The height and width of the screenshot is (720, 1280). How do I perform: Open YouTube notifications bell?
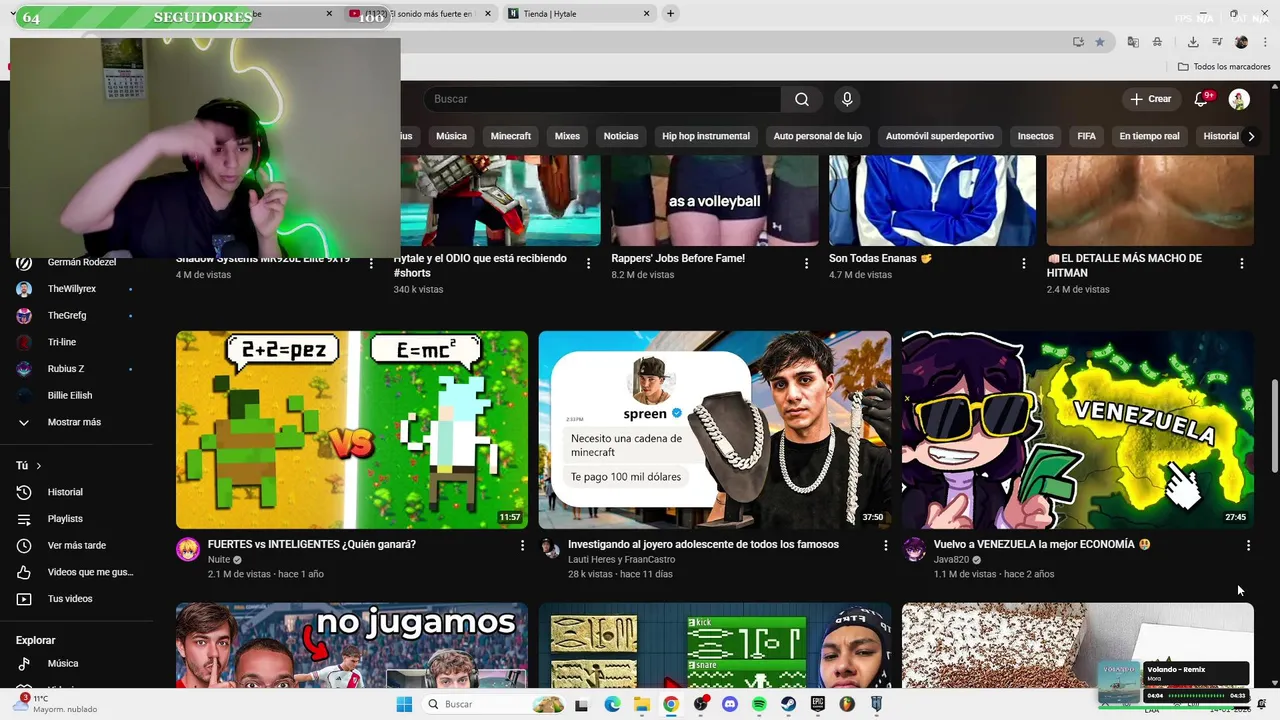[x=1202, y=99]
